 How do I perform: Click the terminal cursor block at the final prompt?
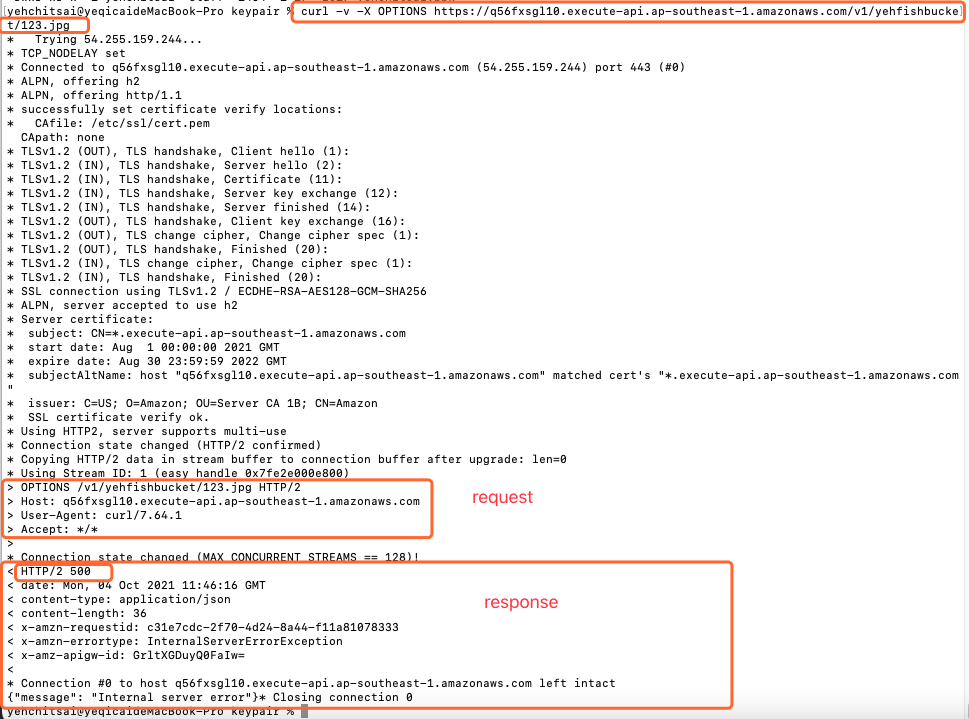click(305, 712)
